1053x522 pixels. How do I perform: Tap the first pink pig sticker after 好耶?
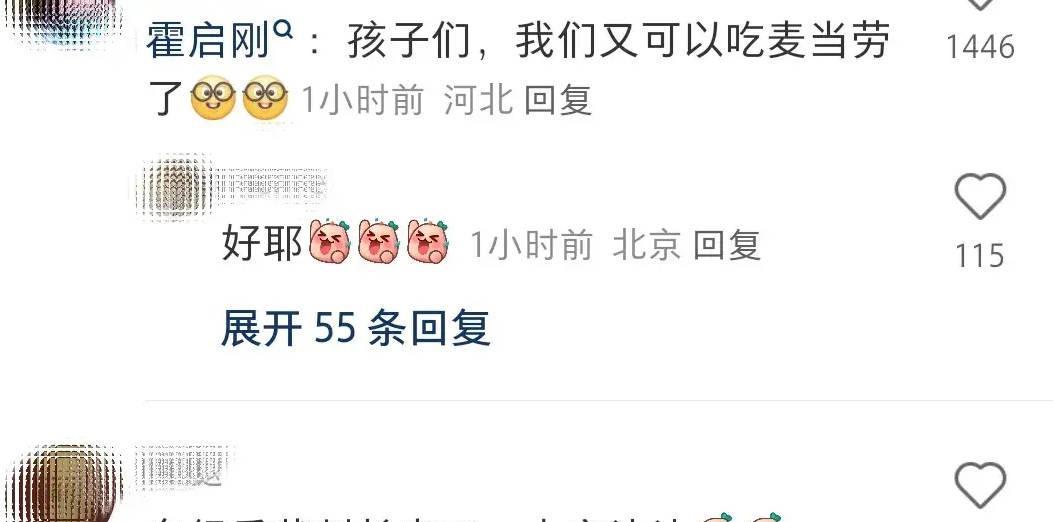[330, 241]
